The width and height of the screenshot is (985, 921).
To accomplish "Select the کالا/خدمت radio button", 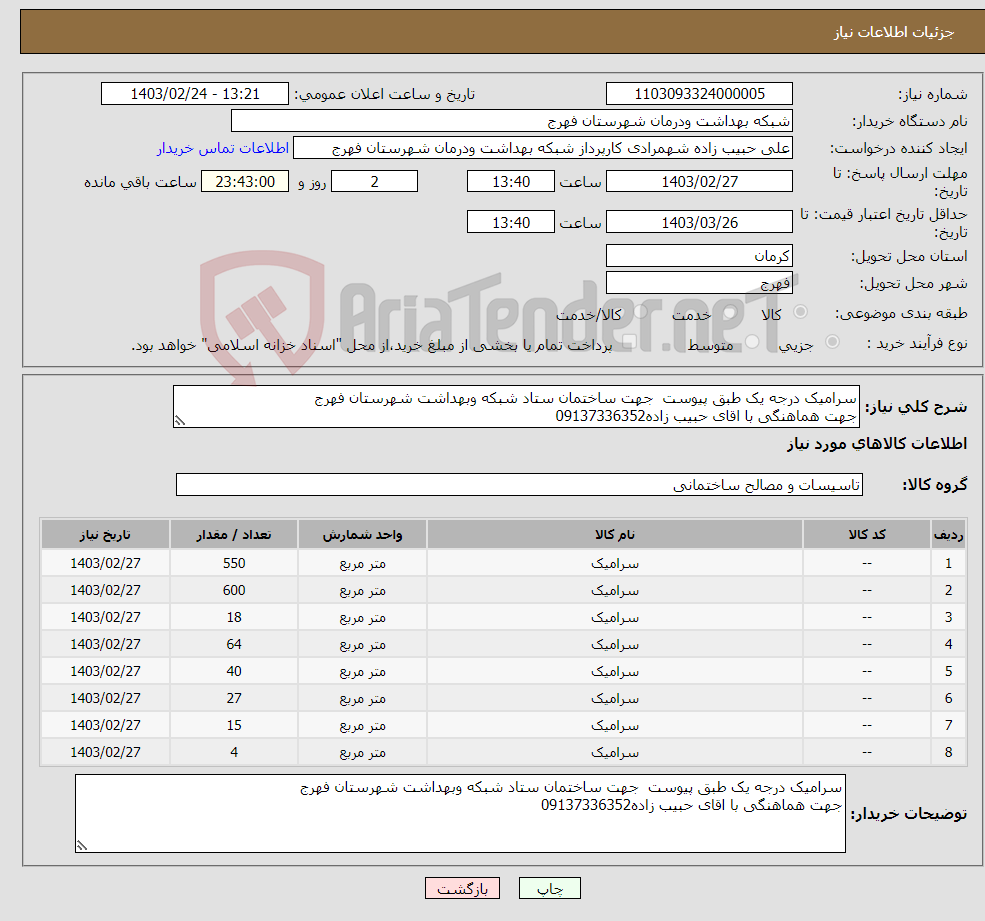I will tap(640, 312).
